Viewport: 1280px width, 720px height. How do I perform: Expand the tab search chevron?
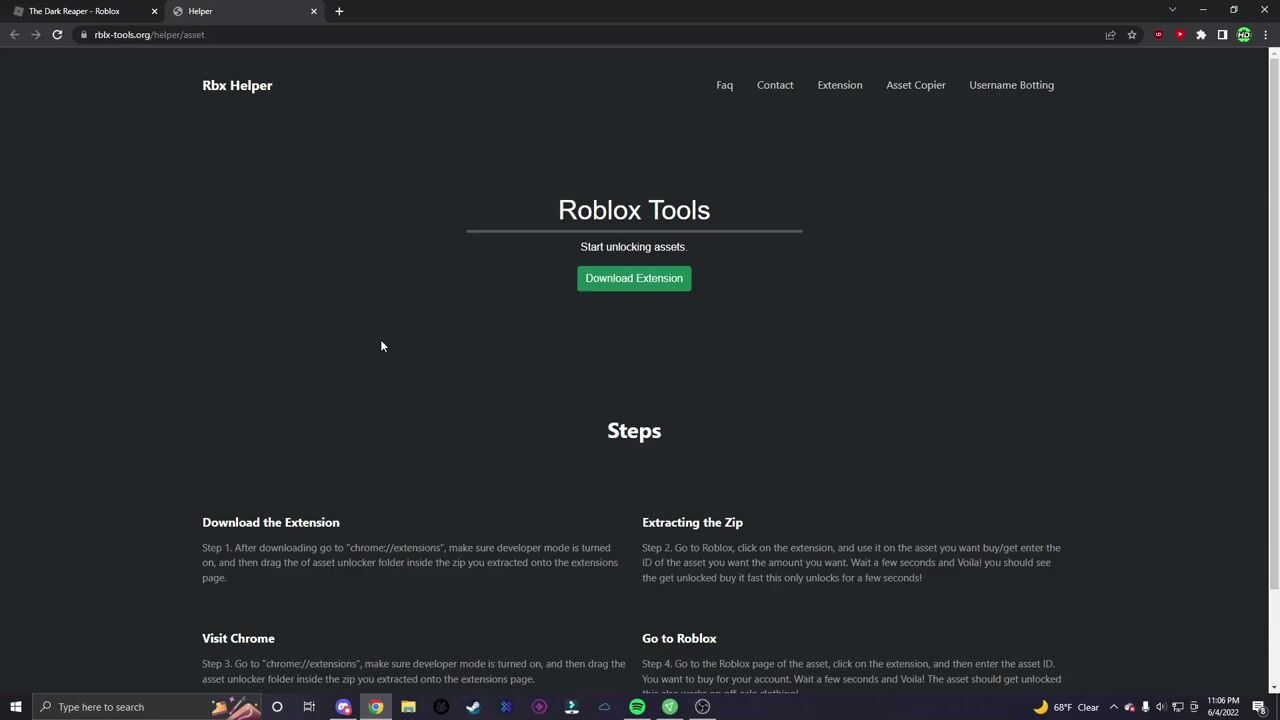(1172, 10)
